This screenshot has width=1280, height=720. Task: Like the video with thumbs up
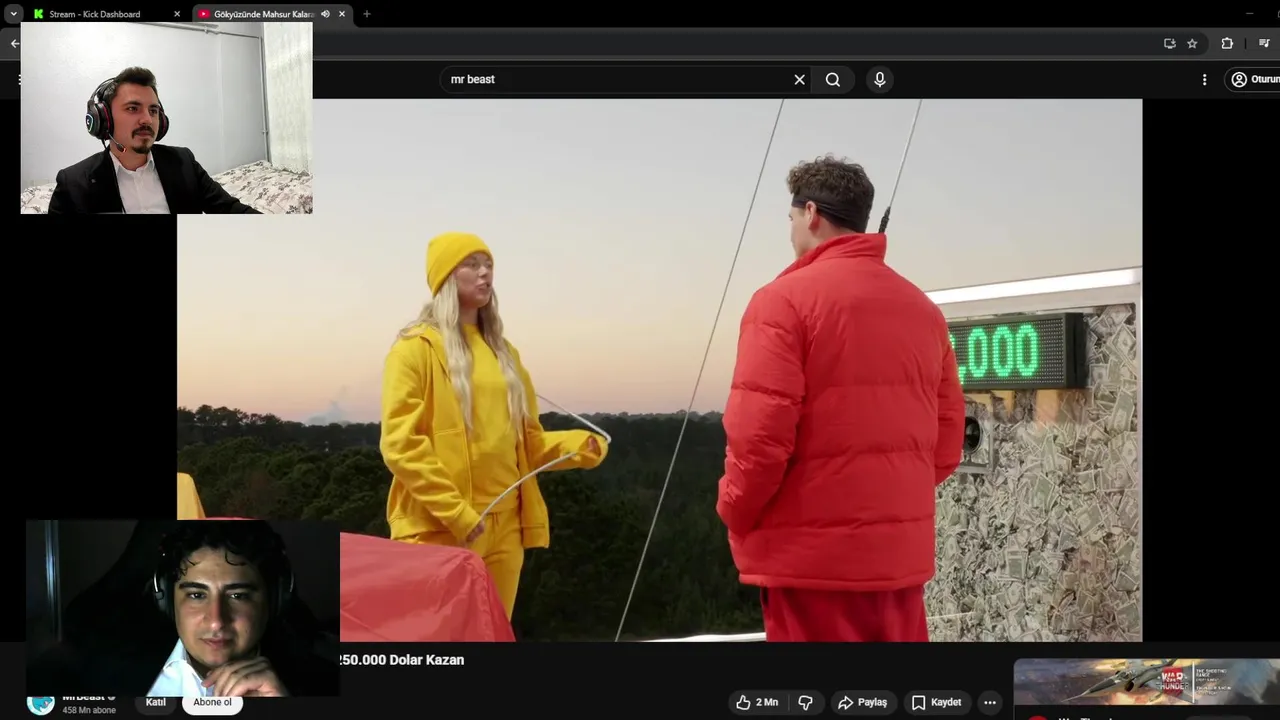758,702
